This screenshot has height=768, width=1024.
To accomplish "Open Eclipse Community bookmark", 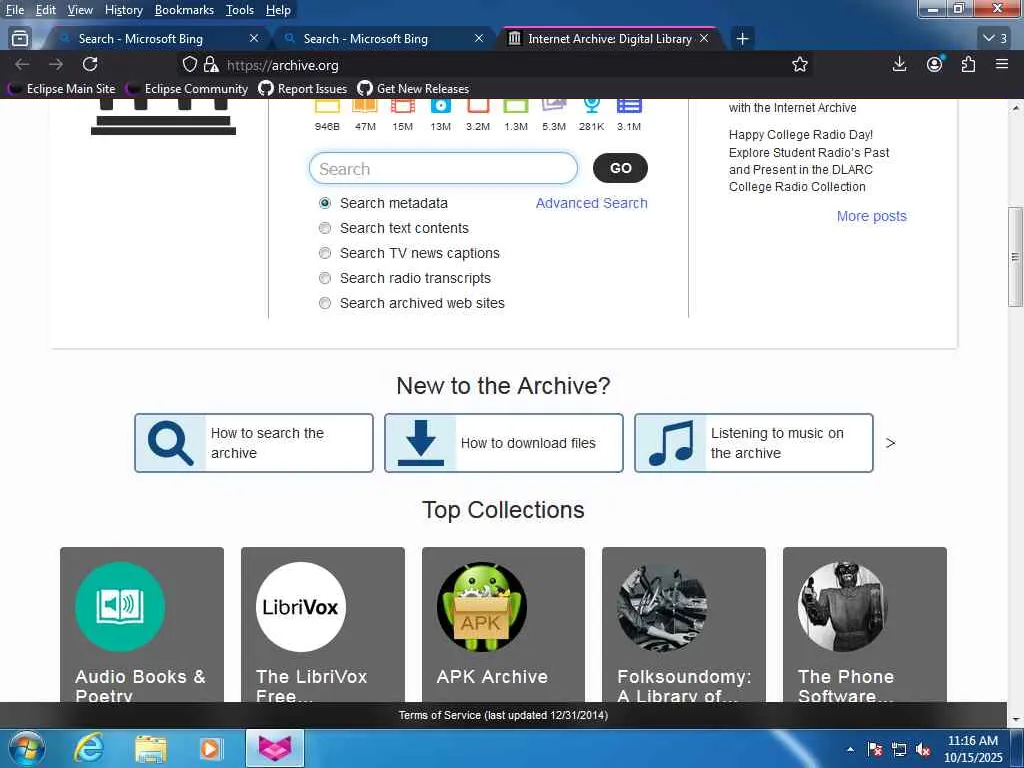I will tap(189, 88).
